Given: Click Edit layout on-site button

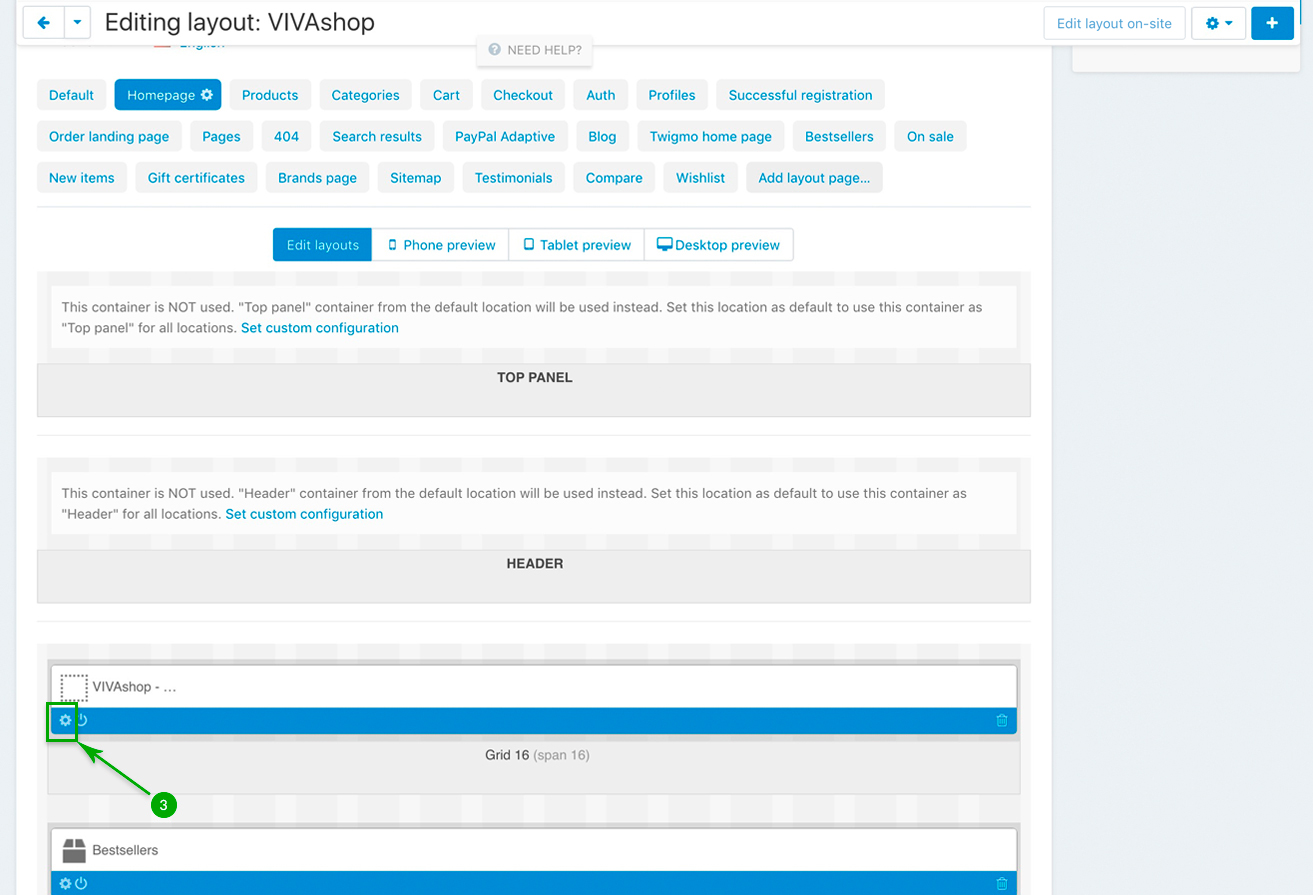Looking at the screenshot, I should pos(1113,23).
